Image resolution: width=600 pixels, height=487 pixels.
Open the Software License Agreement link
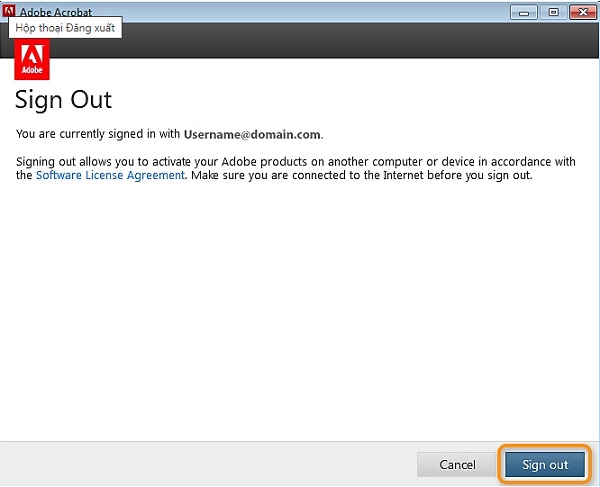pyautogui.click(x=111, y=175)
